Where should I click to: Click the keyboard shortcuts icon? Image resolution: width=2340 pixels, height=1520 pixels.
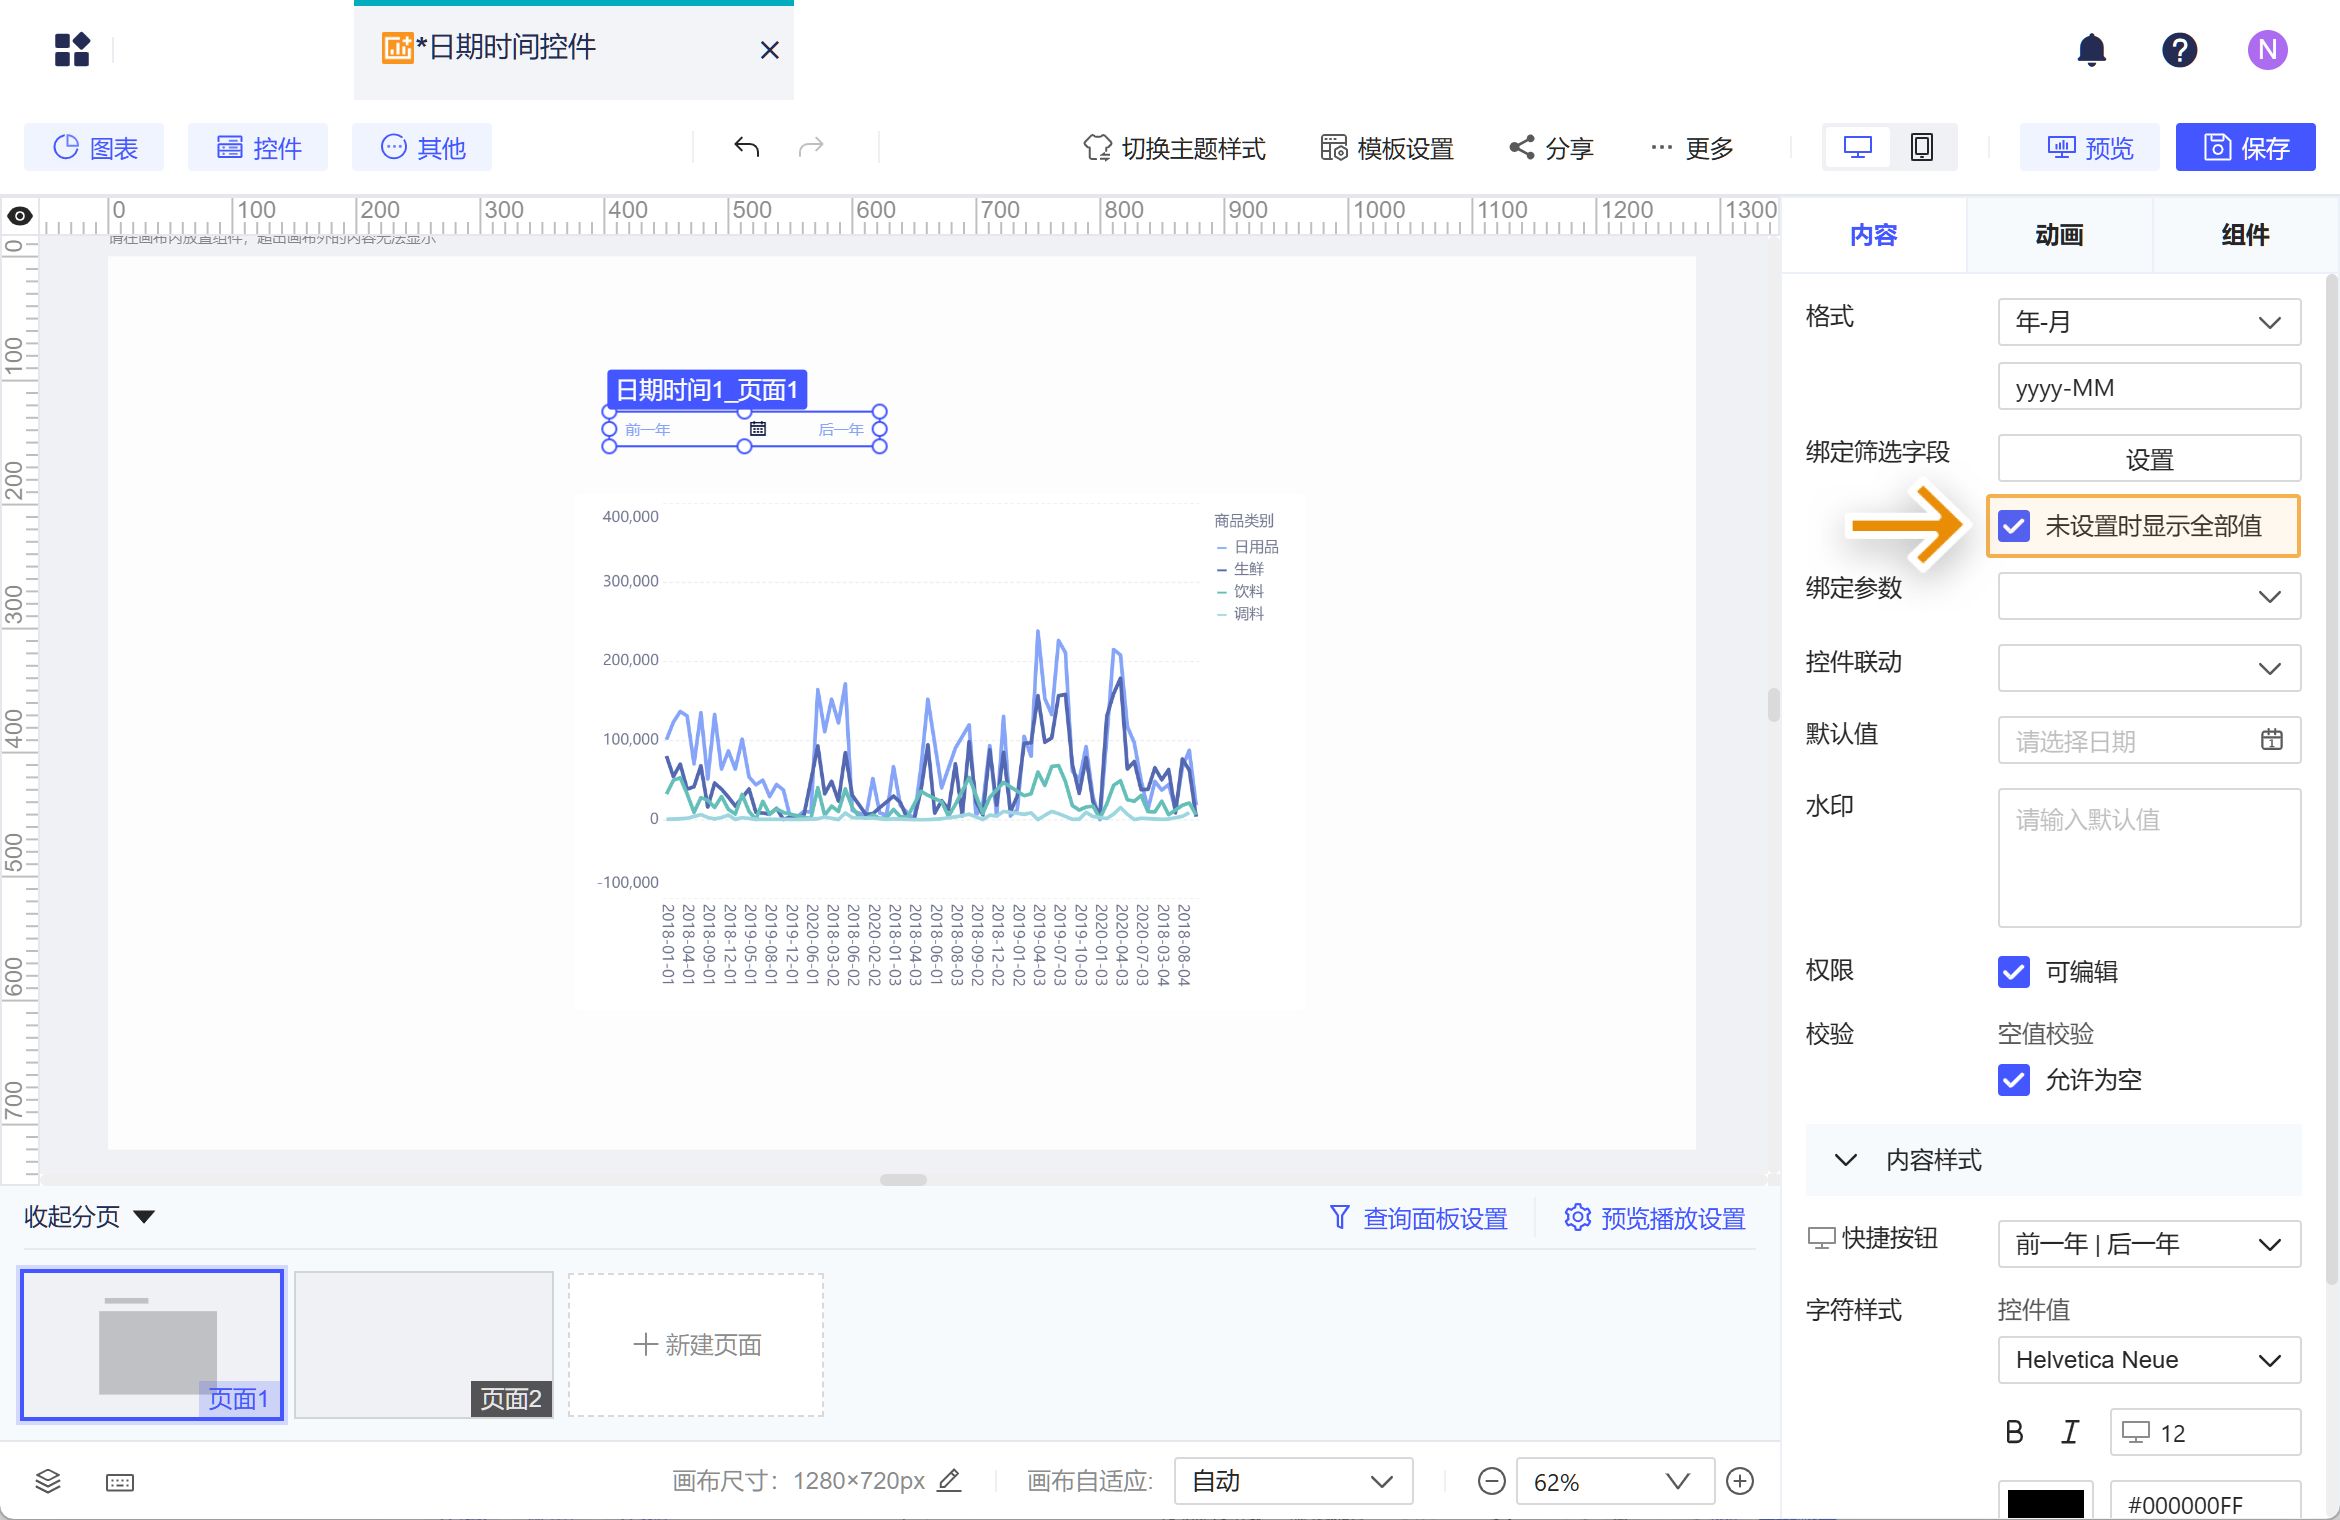coord(120,1482)
